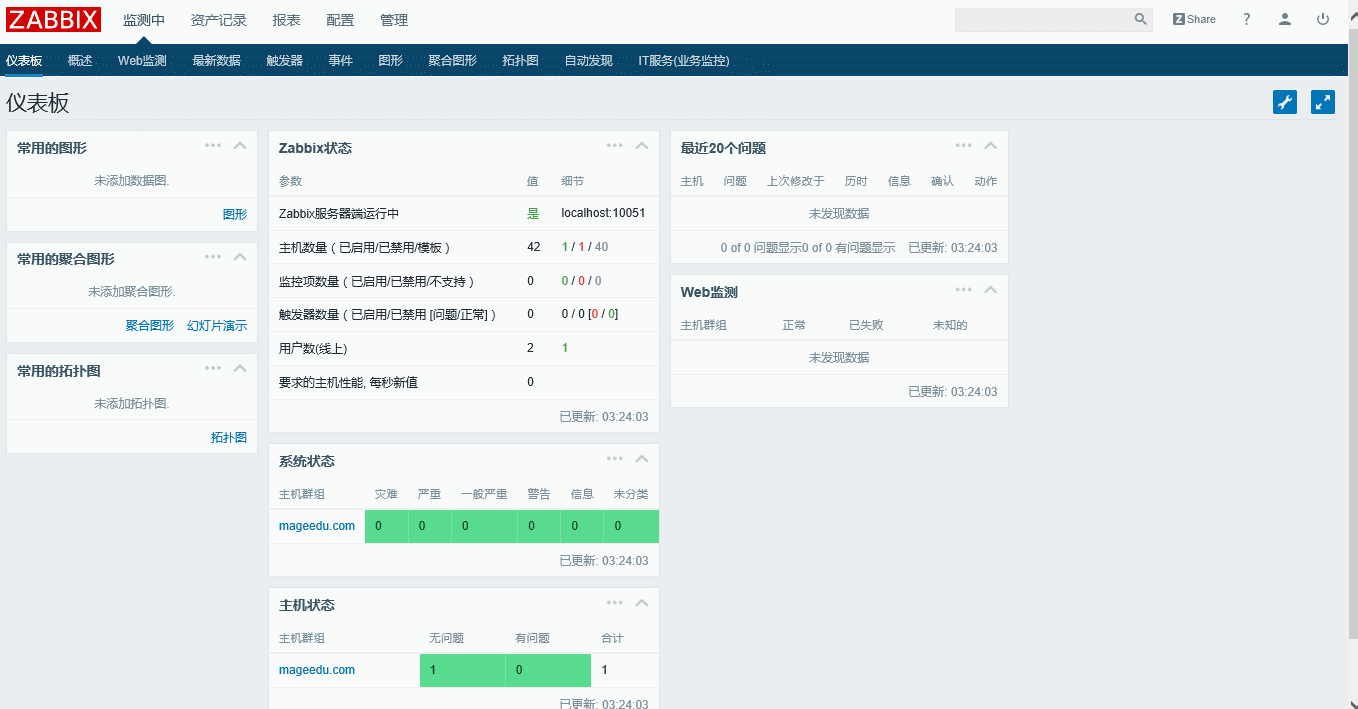
Task: Click the logout power icon
Action: pyautogui.click(x=1323, y=19)
